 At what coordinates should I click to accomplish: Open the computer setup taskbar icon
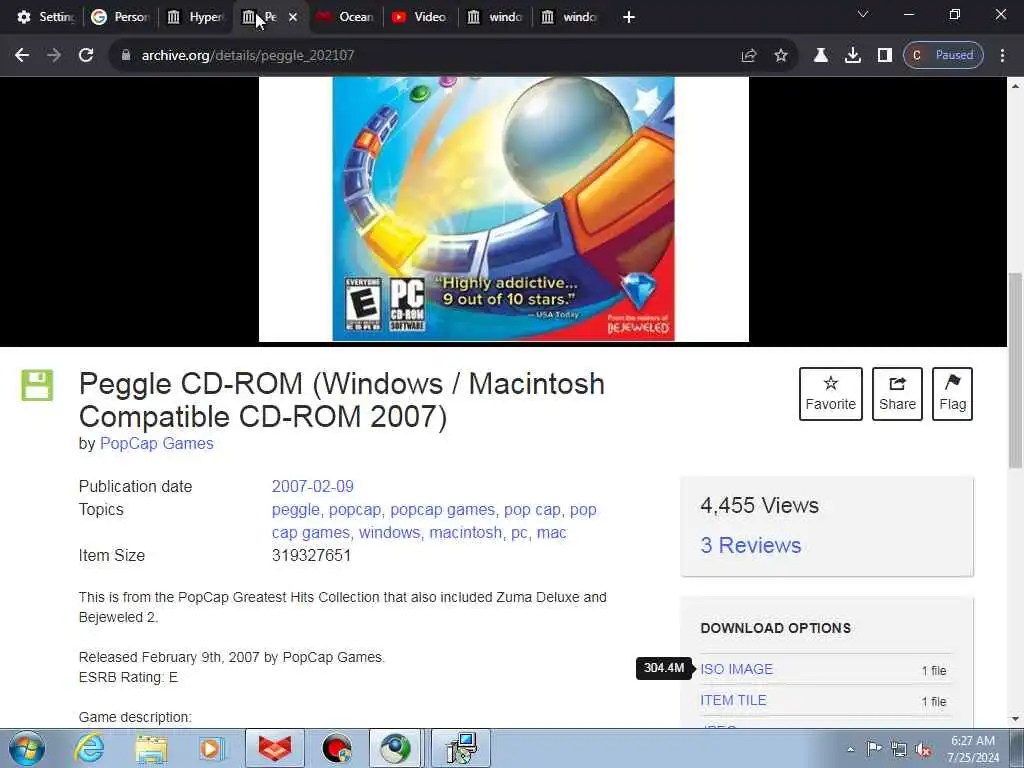(x=462, y=748)
